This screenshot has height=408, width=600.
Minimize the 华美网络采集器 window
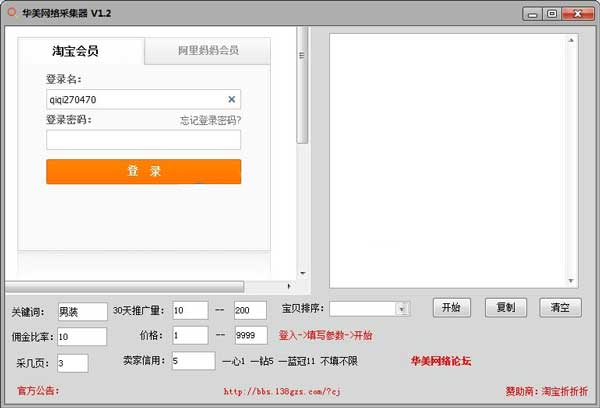coord(532,14)
